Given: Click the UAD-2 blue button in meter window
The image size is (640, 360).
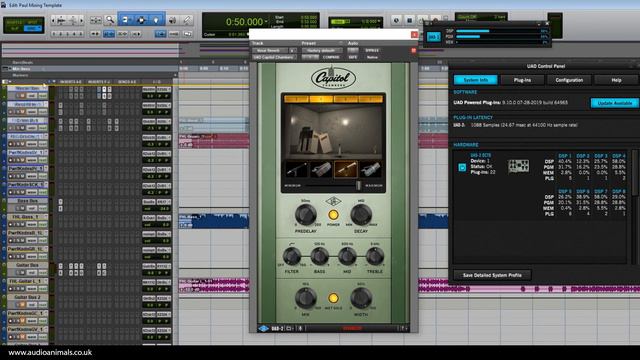Looking at the screenshot, I should pyautogui.click(x=433, y=37).
